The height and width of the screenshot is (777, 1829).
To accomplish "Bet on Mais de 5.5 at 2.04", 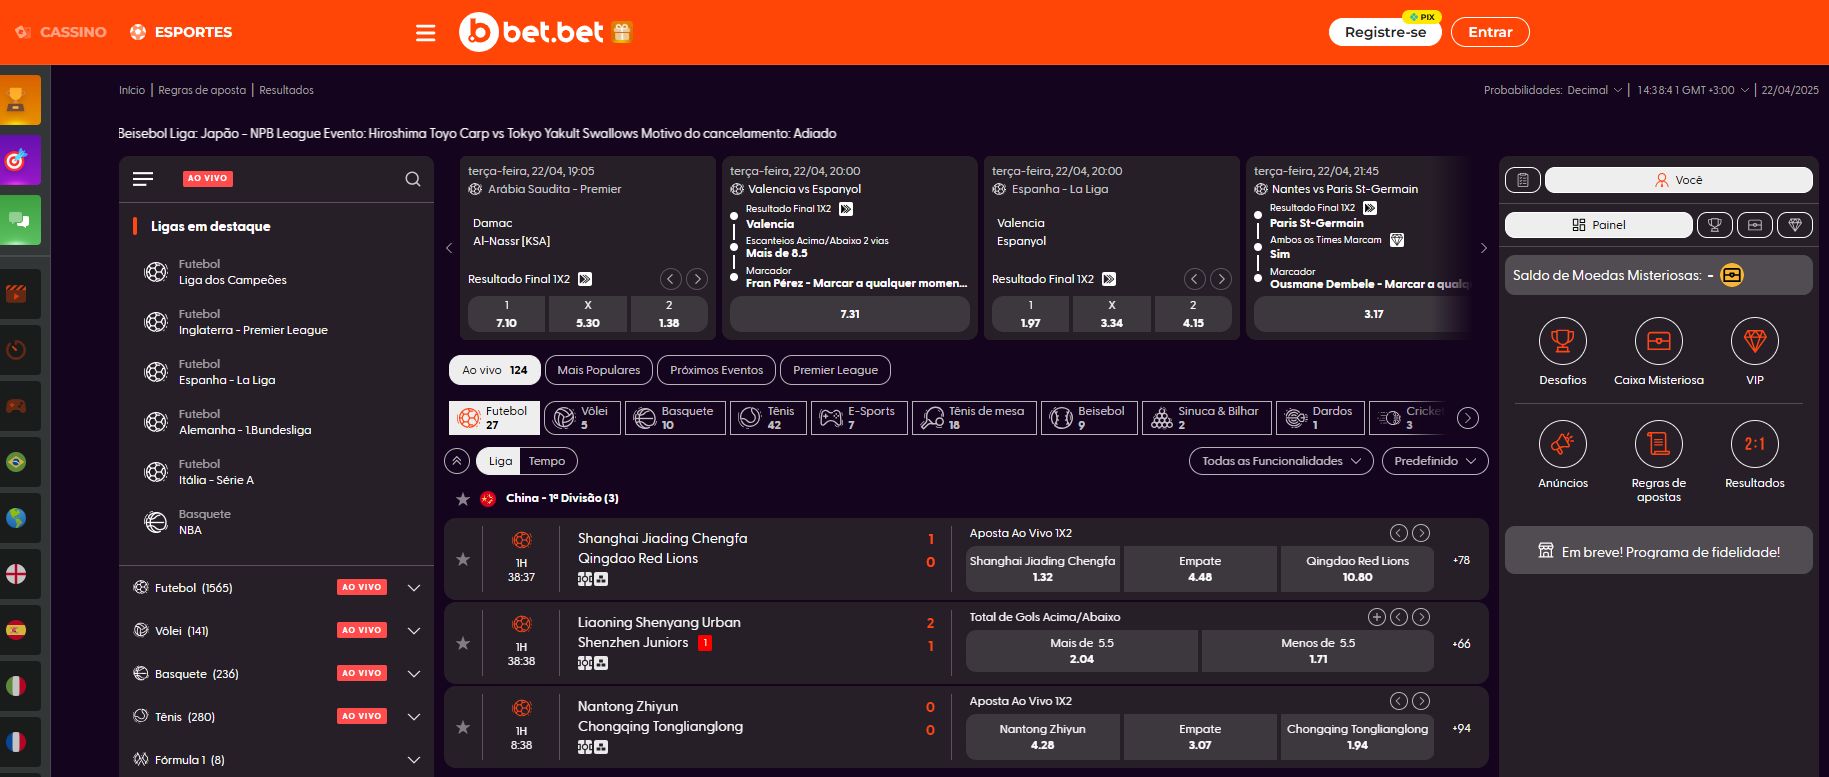I will tap(1082, 651).
